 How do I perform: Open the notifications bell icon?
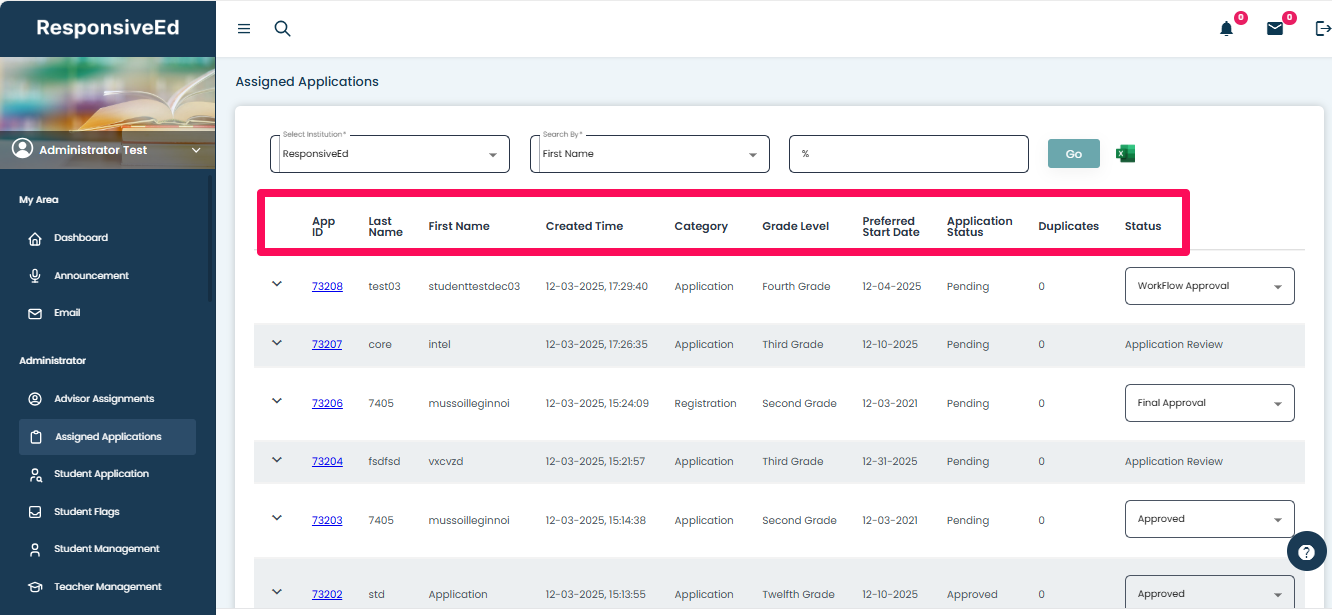pyautogui.click(x=1227, y=29)
